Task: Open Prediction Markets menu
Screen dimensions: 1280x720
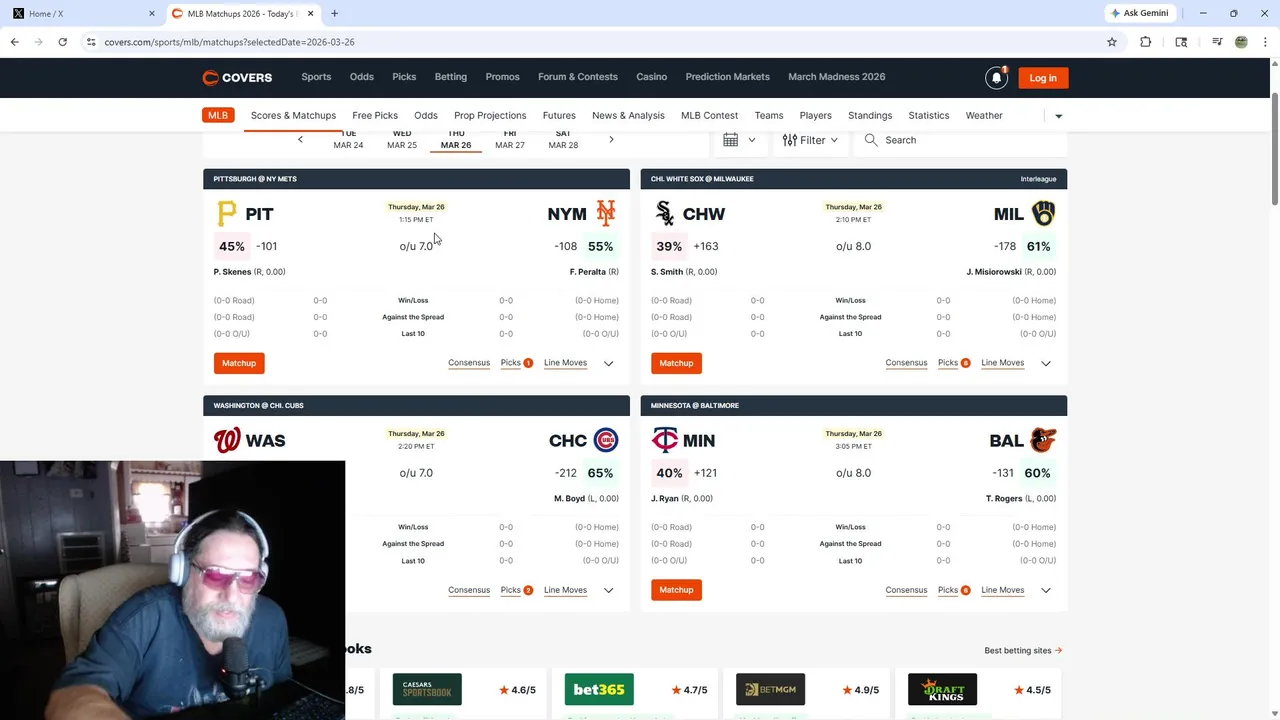Action: pyautogui.click(x=727, y=77)
